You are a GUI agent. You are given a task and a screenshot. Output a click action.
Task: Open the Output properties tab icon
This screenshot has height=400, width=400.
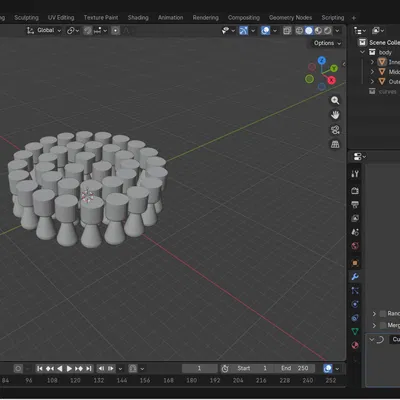point(355,204)
